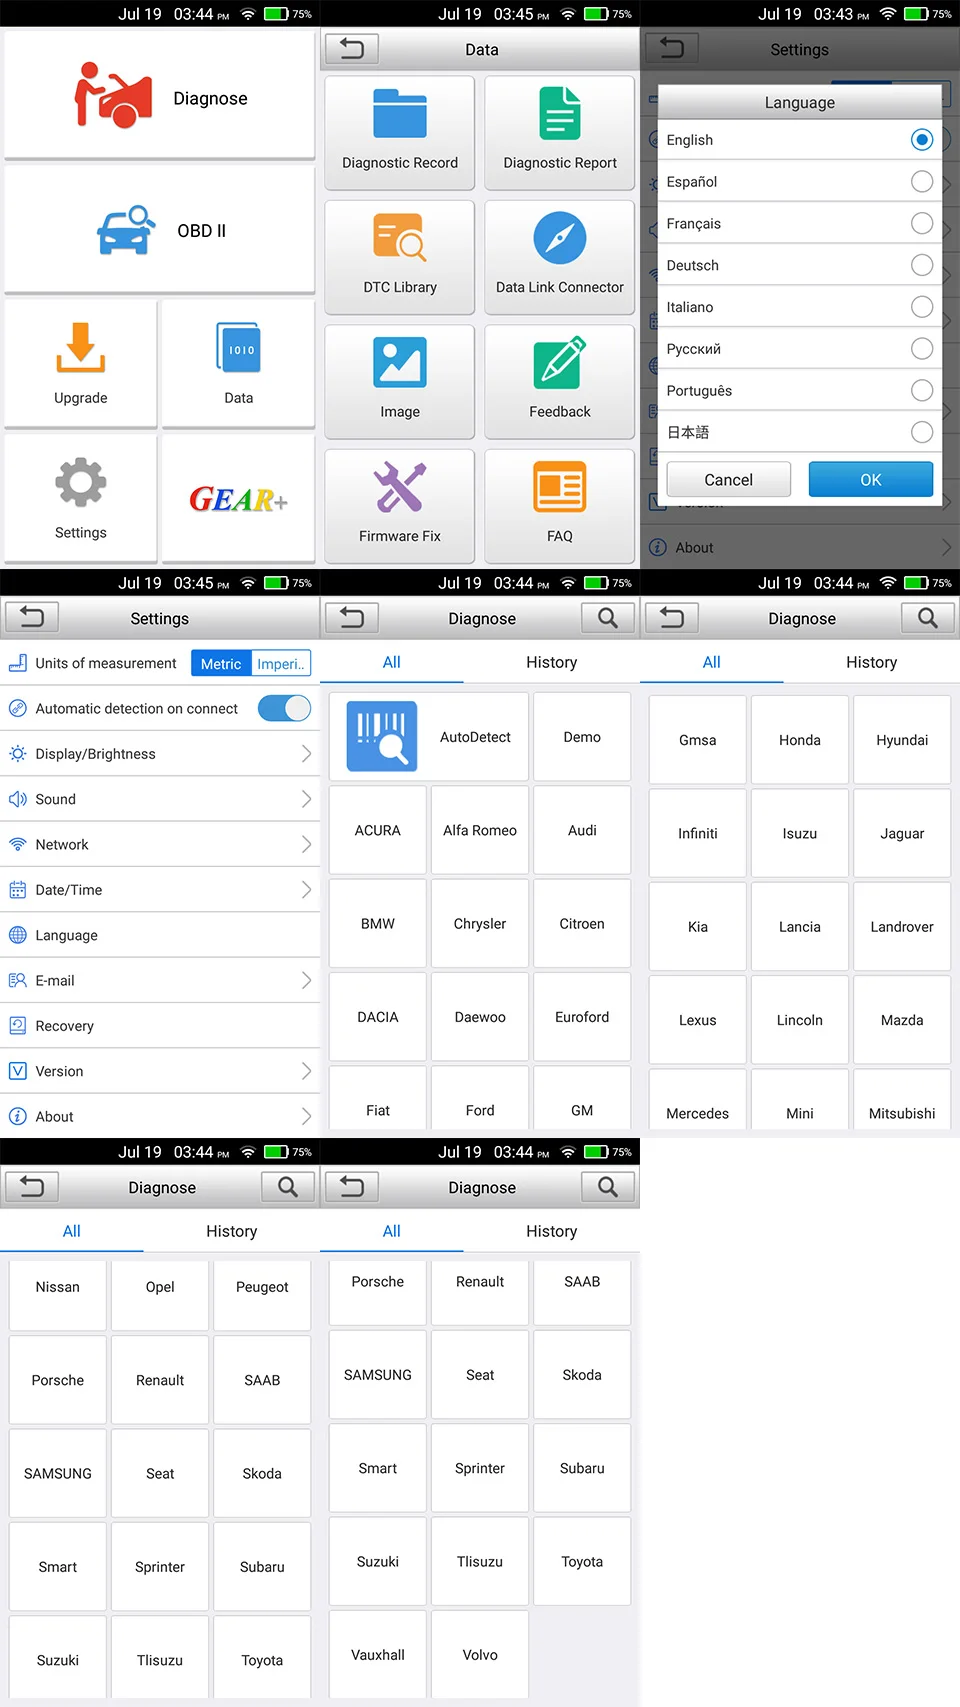Choose the Demo vehicle button
The width and height of the screenshot is (960, 1707).
[x=582, y=737]
